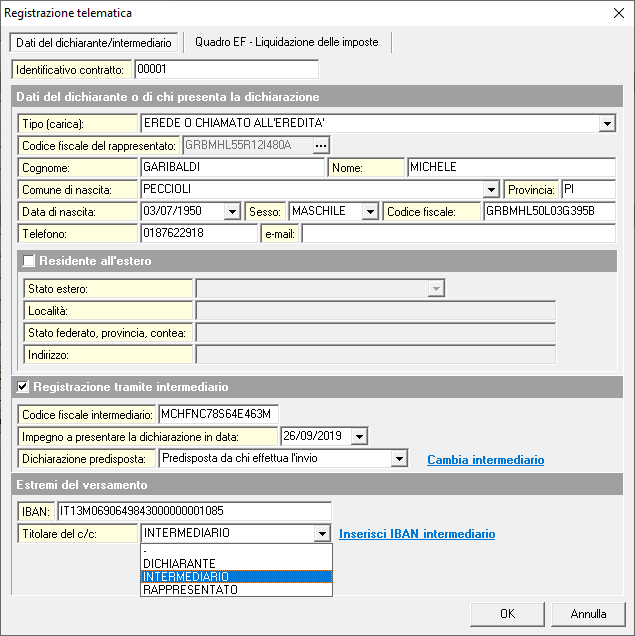Click the ellipsis button beside Codice fiscale del rappresentato
635x636 pixels.
tap(321, 146)
